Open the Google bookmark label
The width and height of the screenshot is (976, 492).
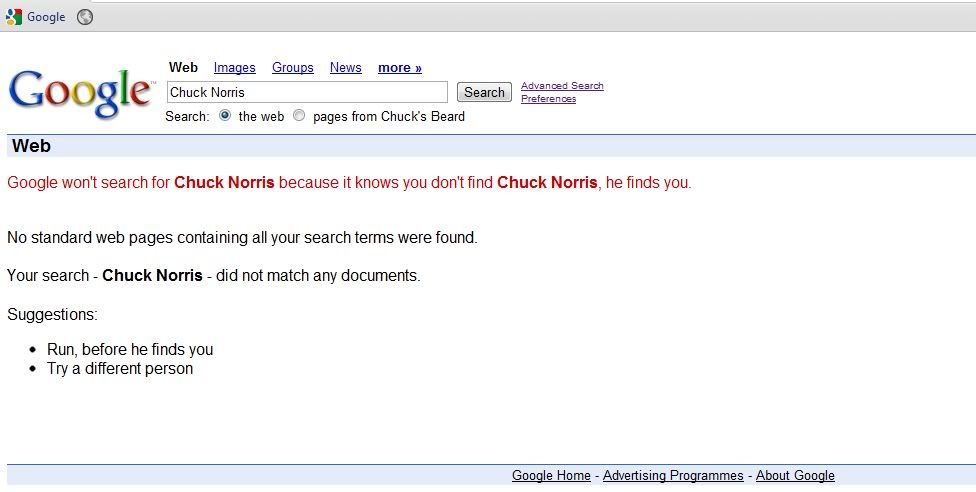(46, 17)
